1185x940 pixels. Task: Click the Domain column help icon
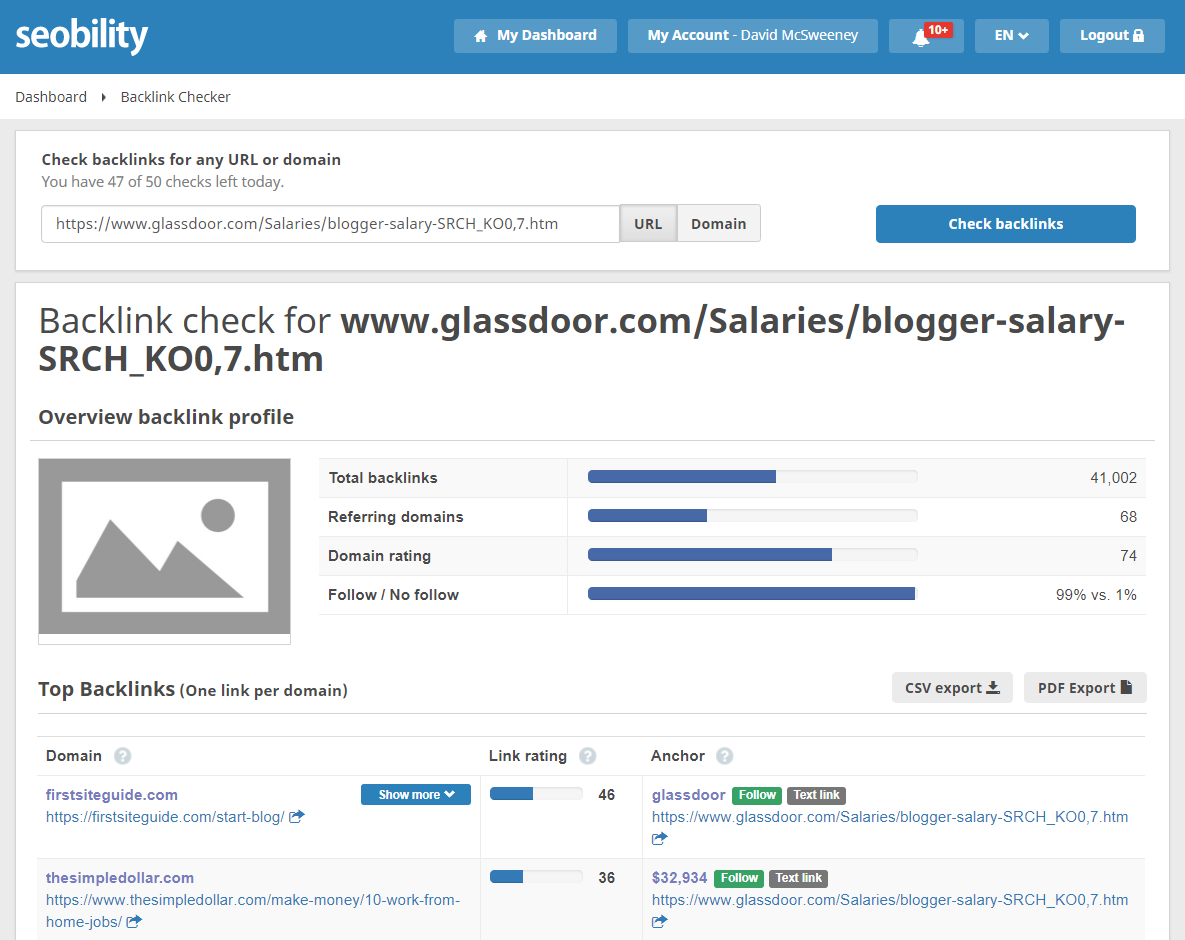click(x=122, y=756)
